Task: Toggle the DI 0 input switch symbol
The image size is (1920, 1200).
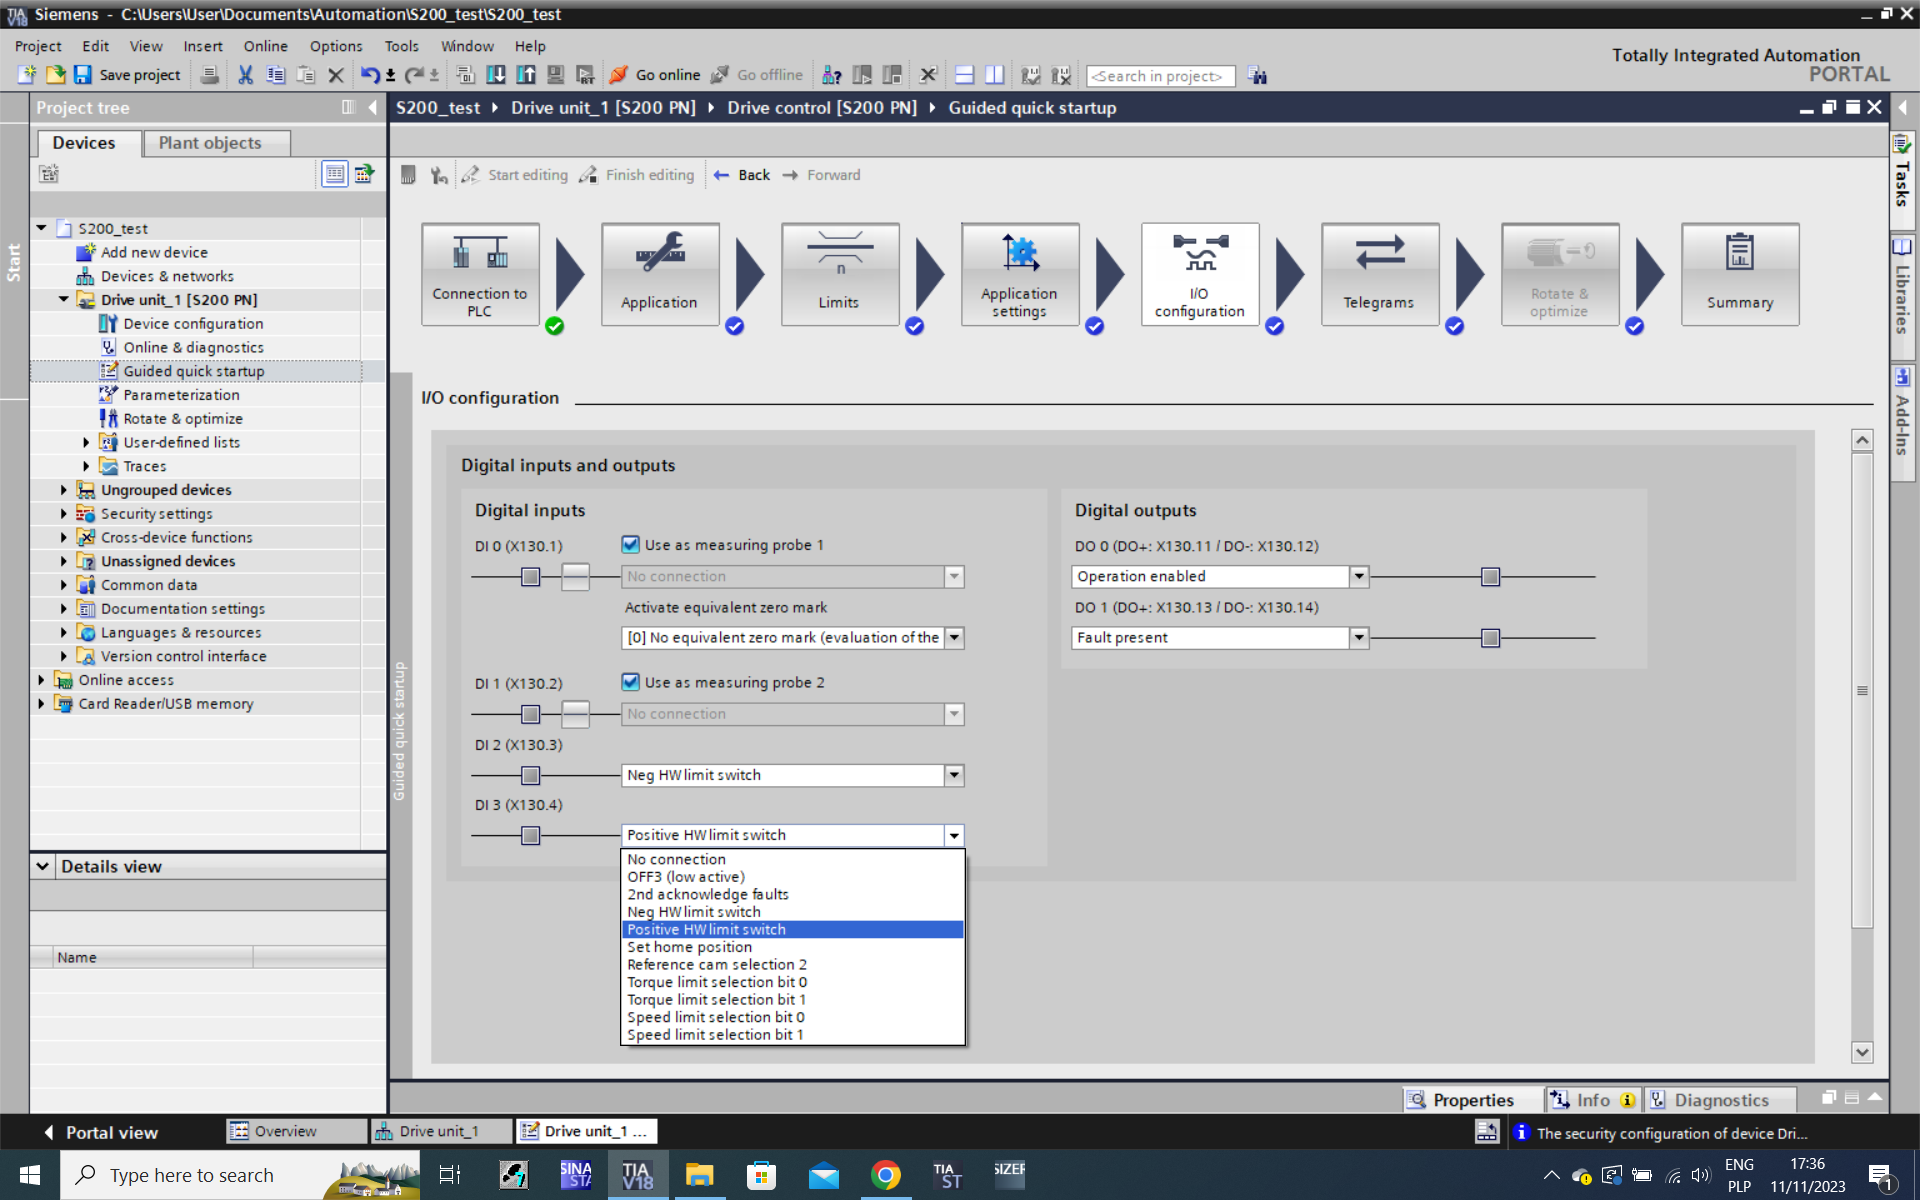Action: pos(575,577)
